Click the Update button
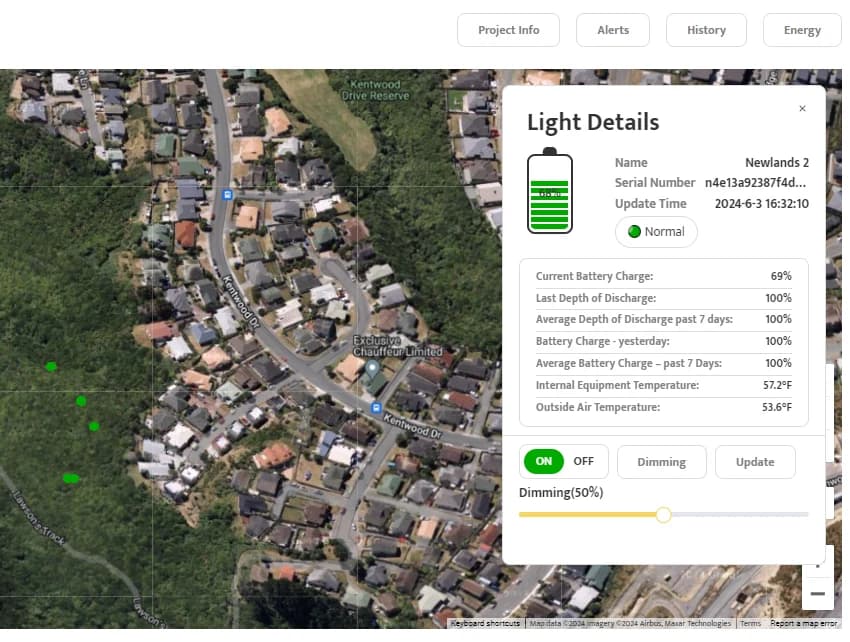Viewport: 850px width, 642px height. tap(755, 462)
